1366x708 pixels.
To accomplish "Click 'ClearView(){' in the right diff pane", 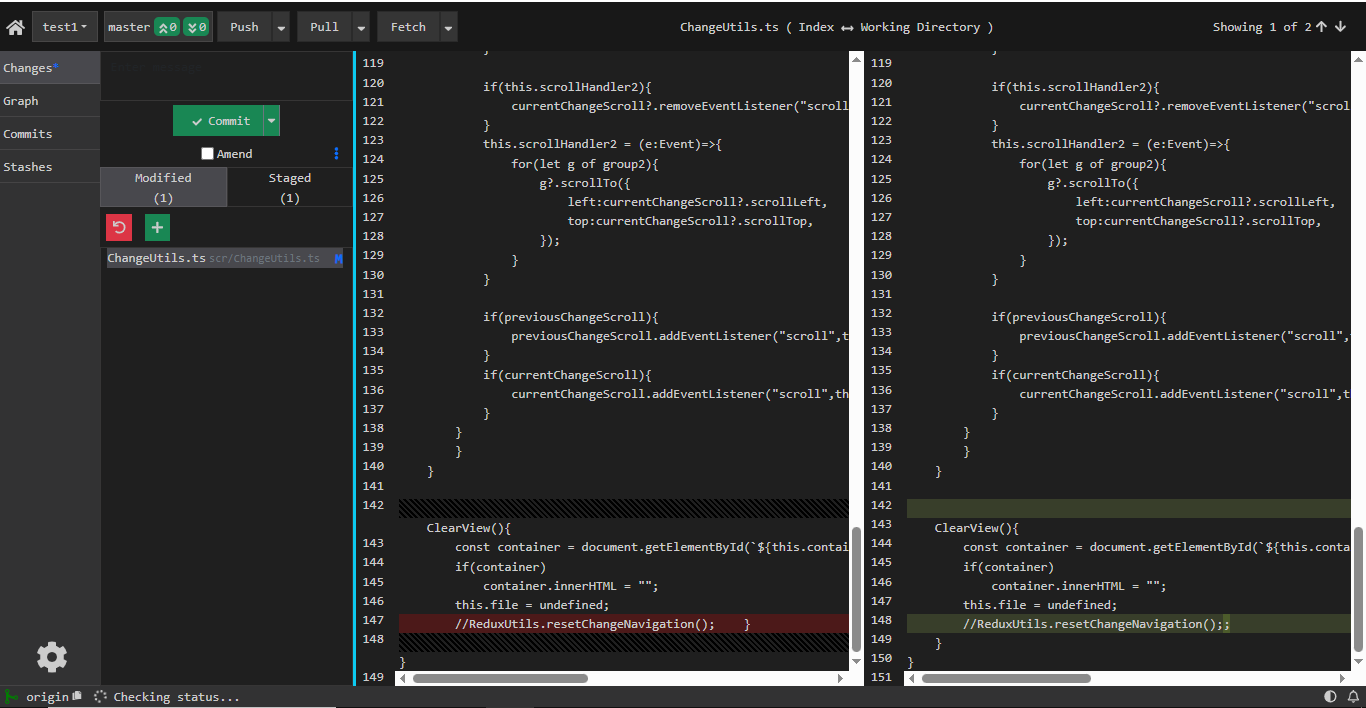I will [x=975, y=528].
